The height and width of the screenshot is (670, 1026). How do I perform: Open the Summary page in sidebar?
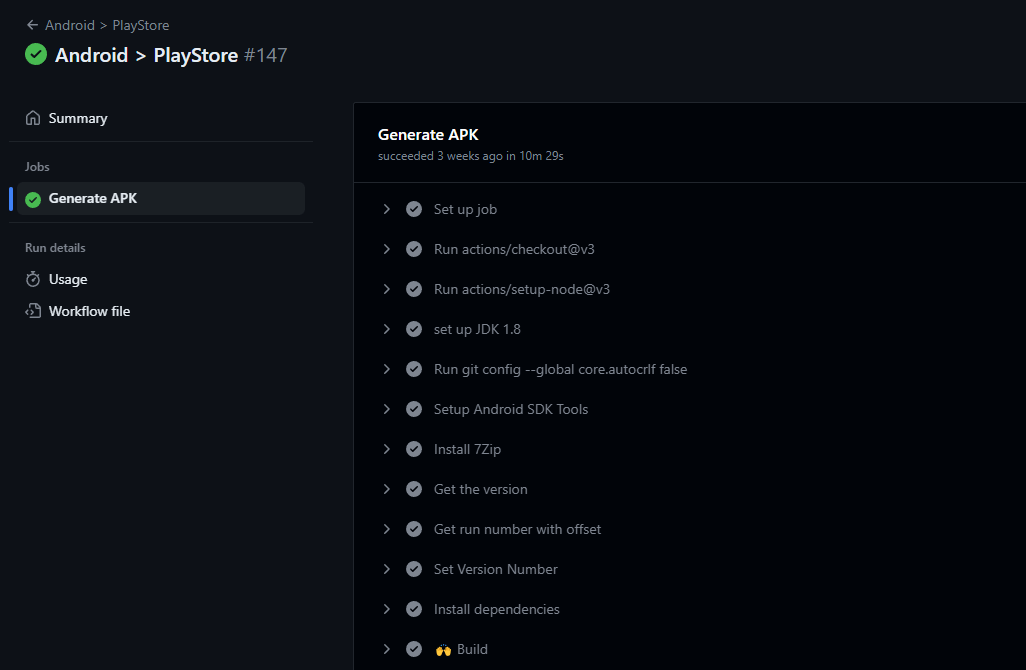coord(78,118)
